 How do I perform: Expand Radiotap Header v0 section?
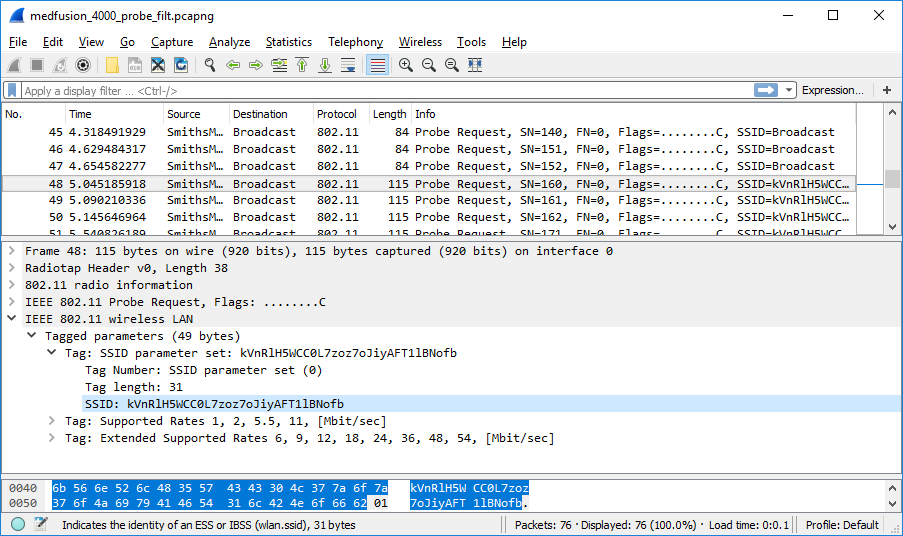click(x=12, y=268)
